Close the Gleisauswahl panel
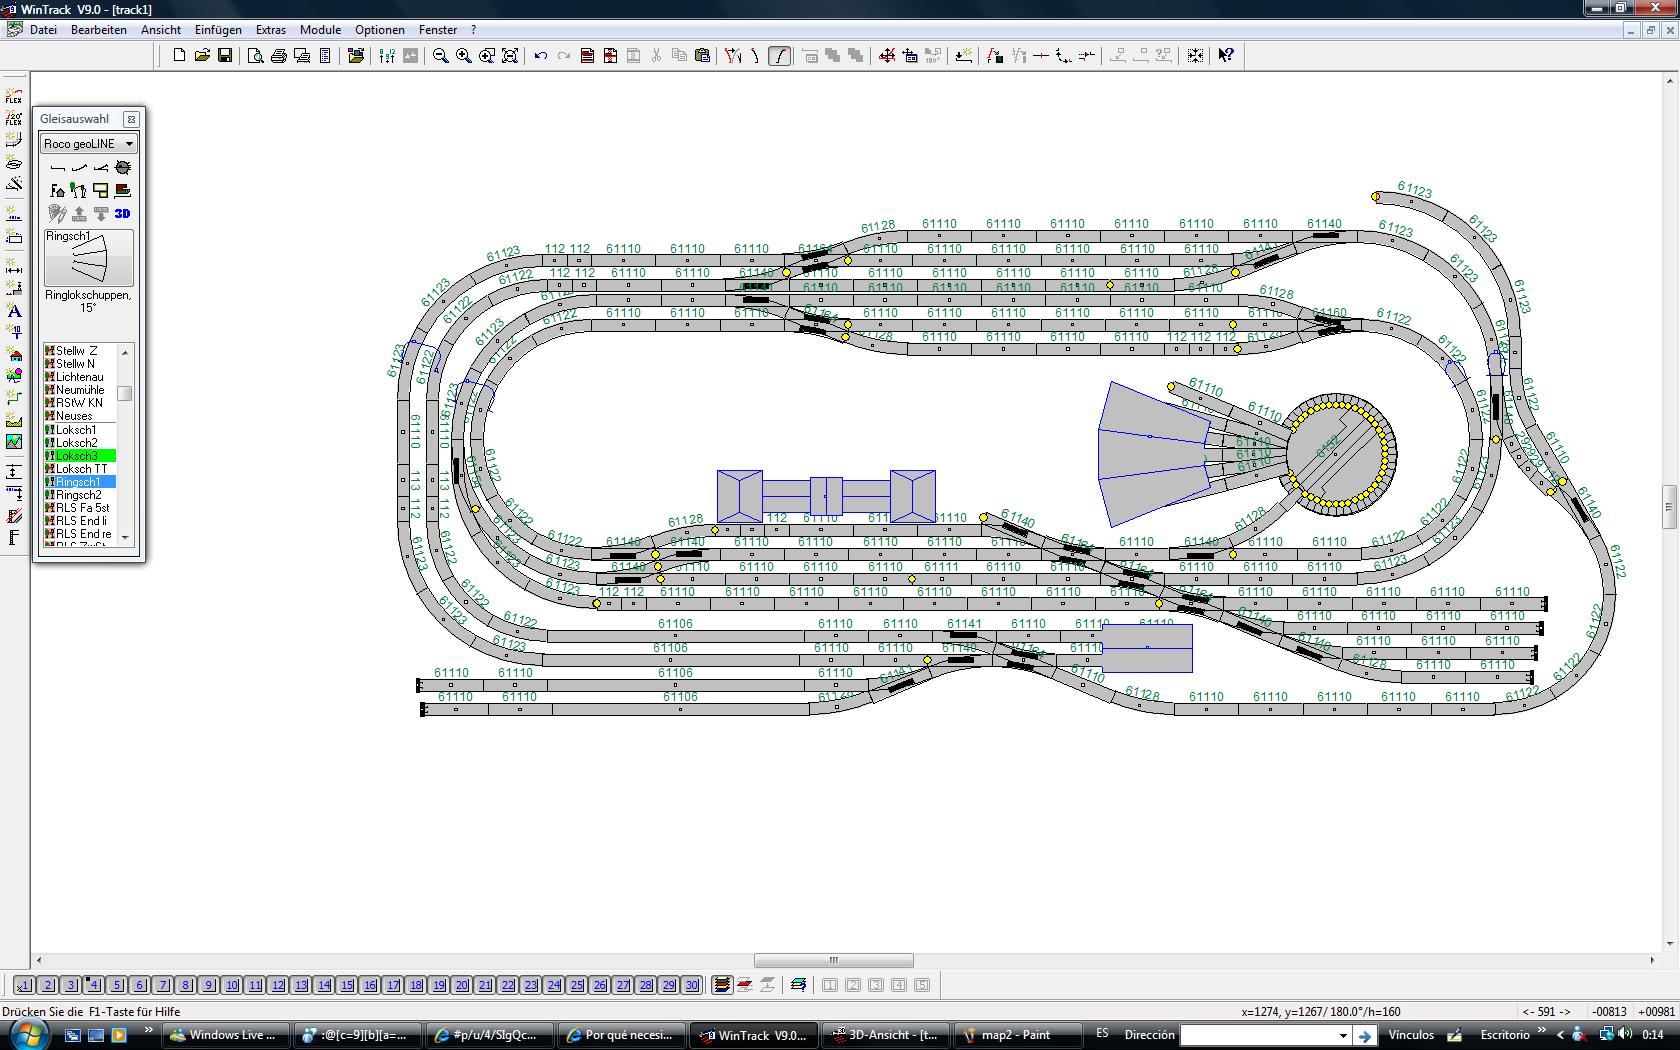Viewport: 1680px width, 1050px height. click(x=131, y=119)
